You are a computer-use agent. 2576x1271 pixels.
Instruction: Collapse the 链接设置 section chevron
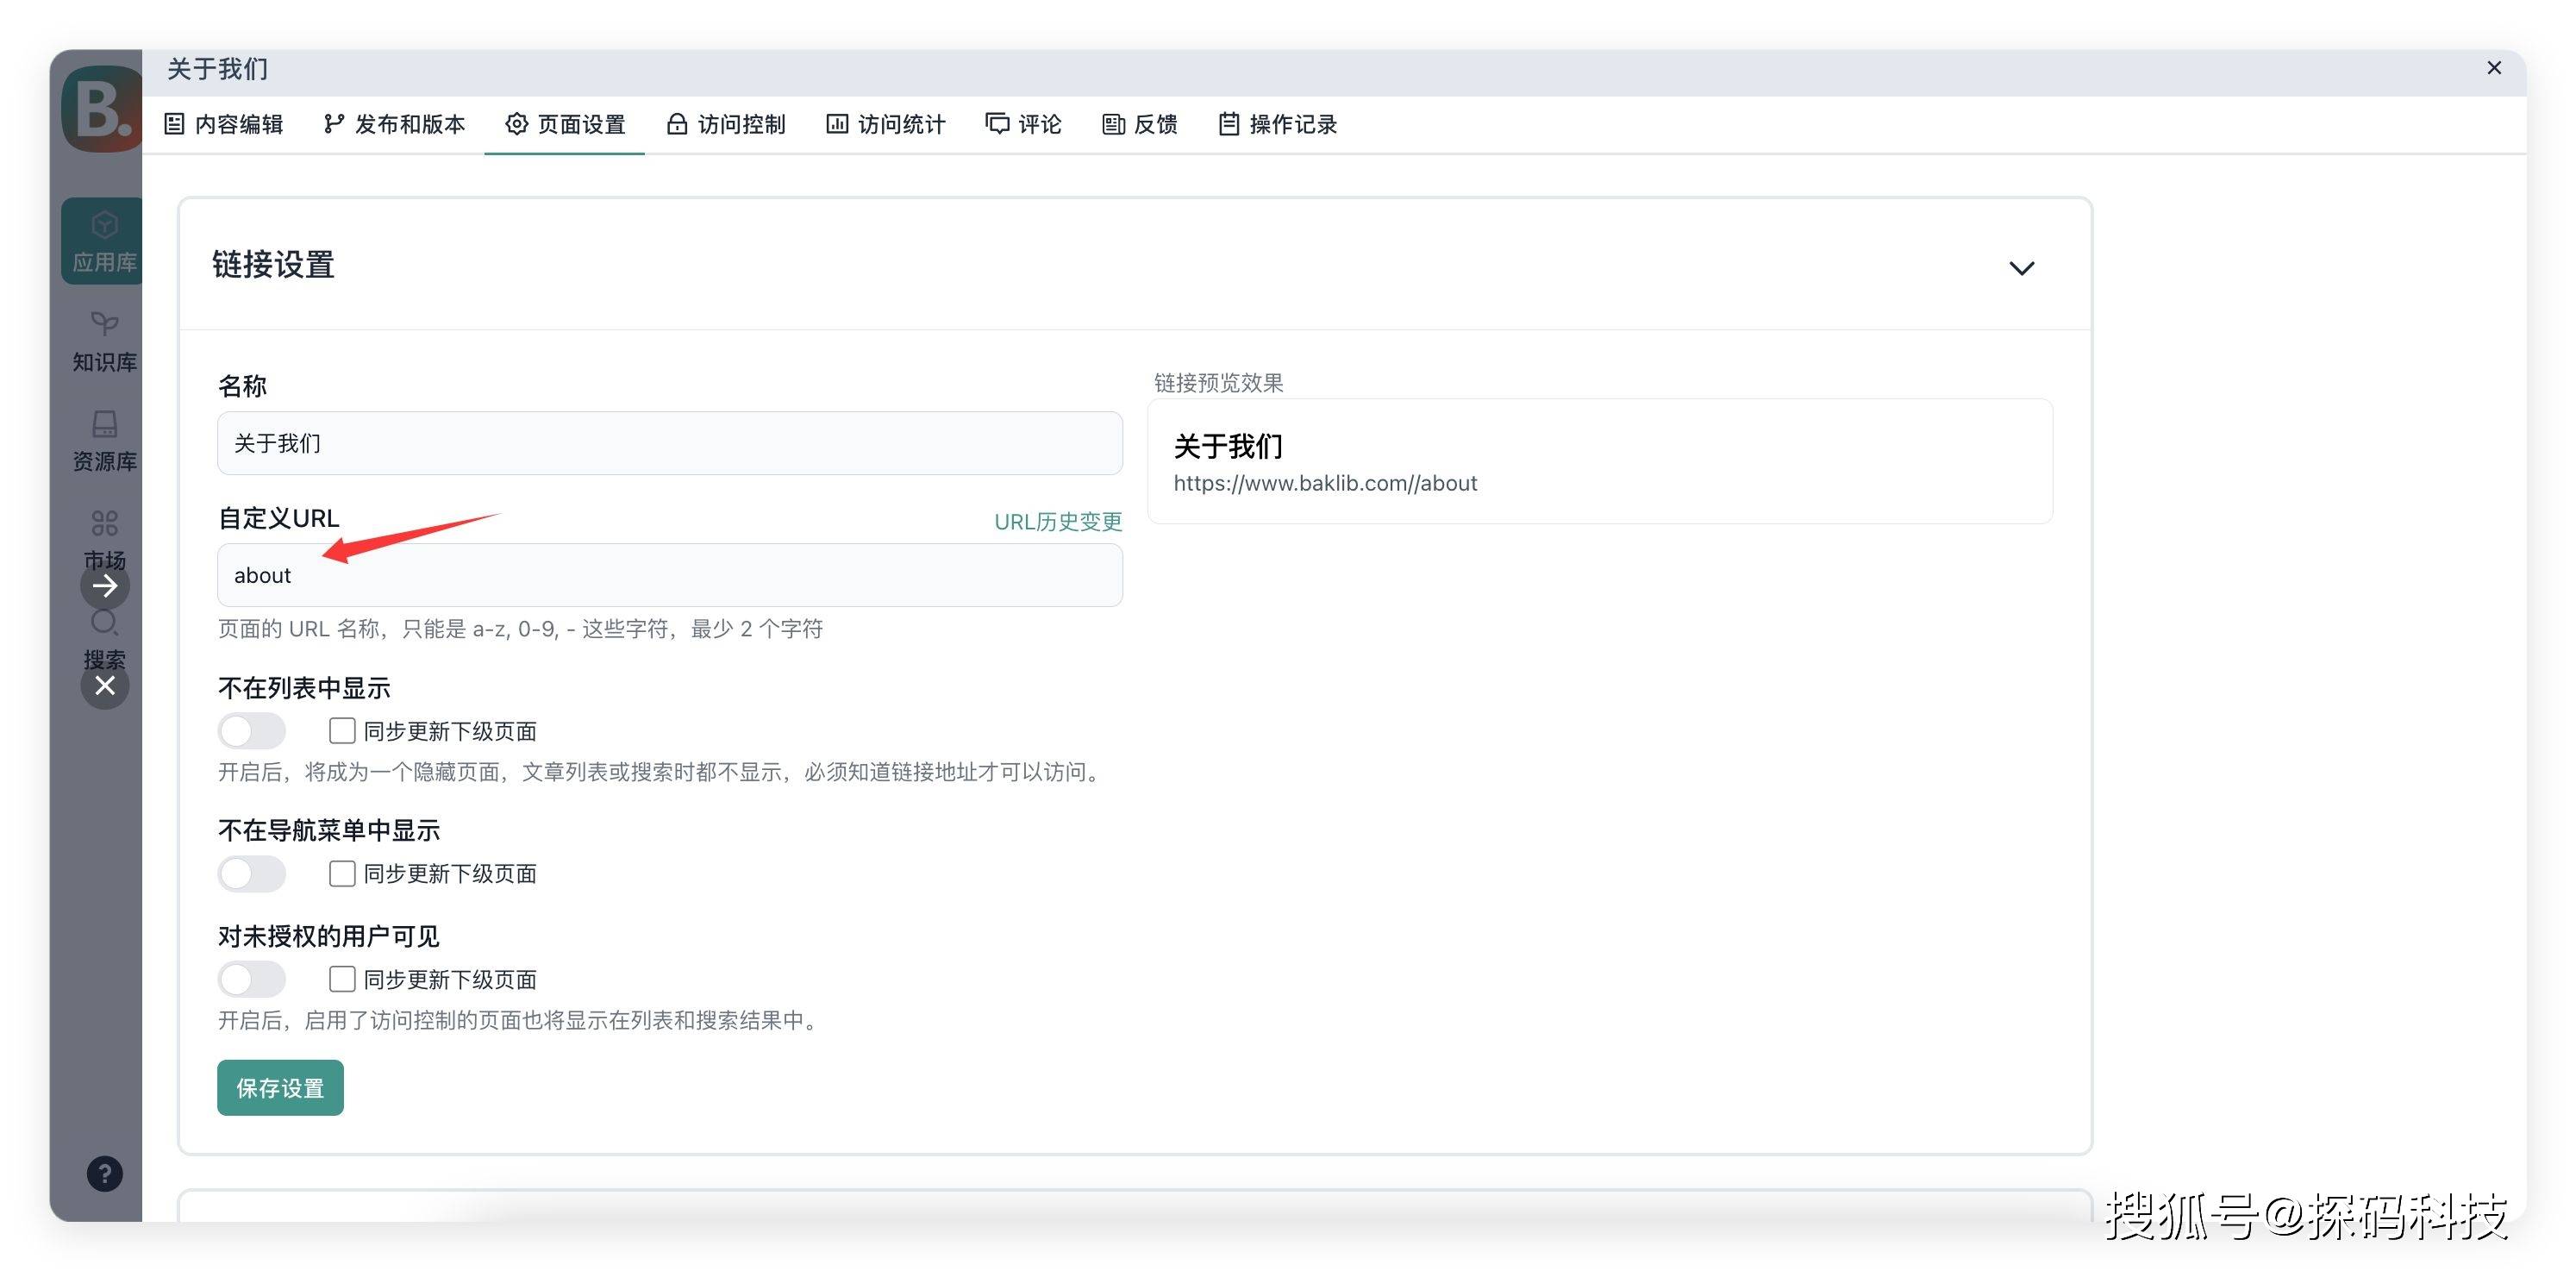pyautogui.click(x=2021, y=268)
